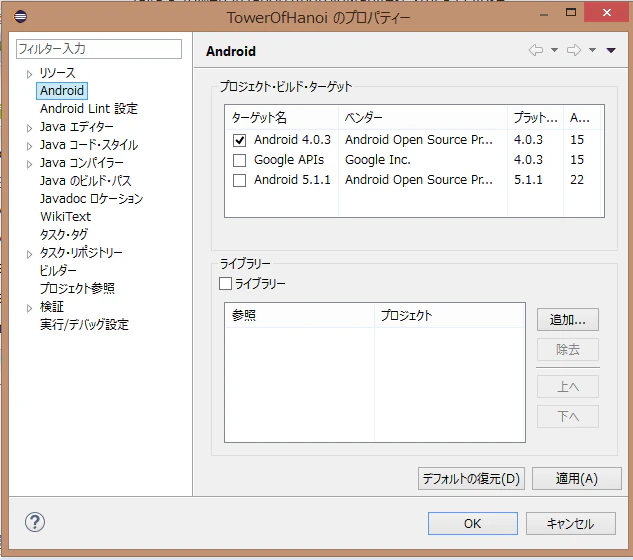Check the Android 4.0.3 target checkbox
The image size is (633, 560).
pos(239,140)
